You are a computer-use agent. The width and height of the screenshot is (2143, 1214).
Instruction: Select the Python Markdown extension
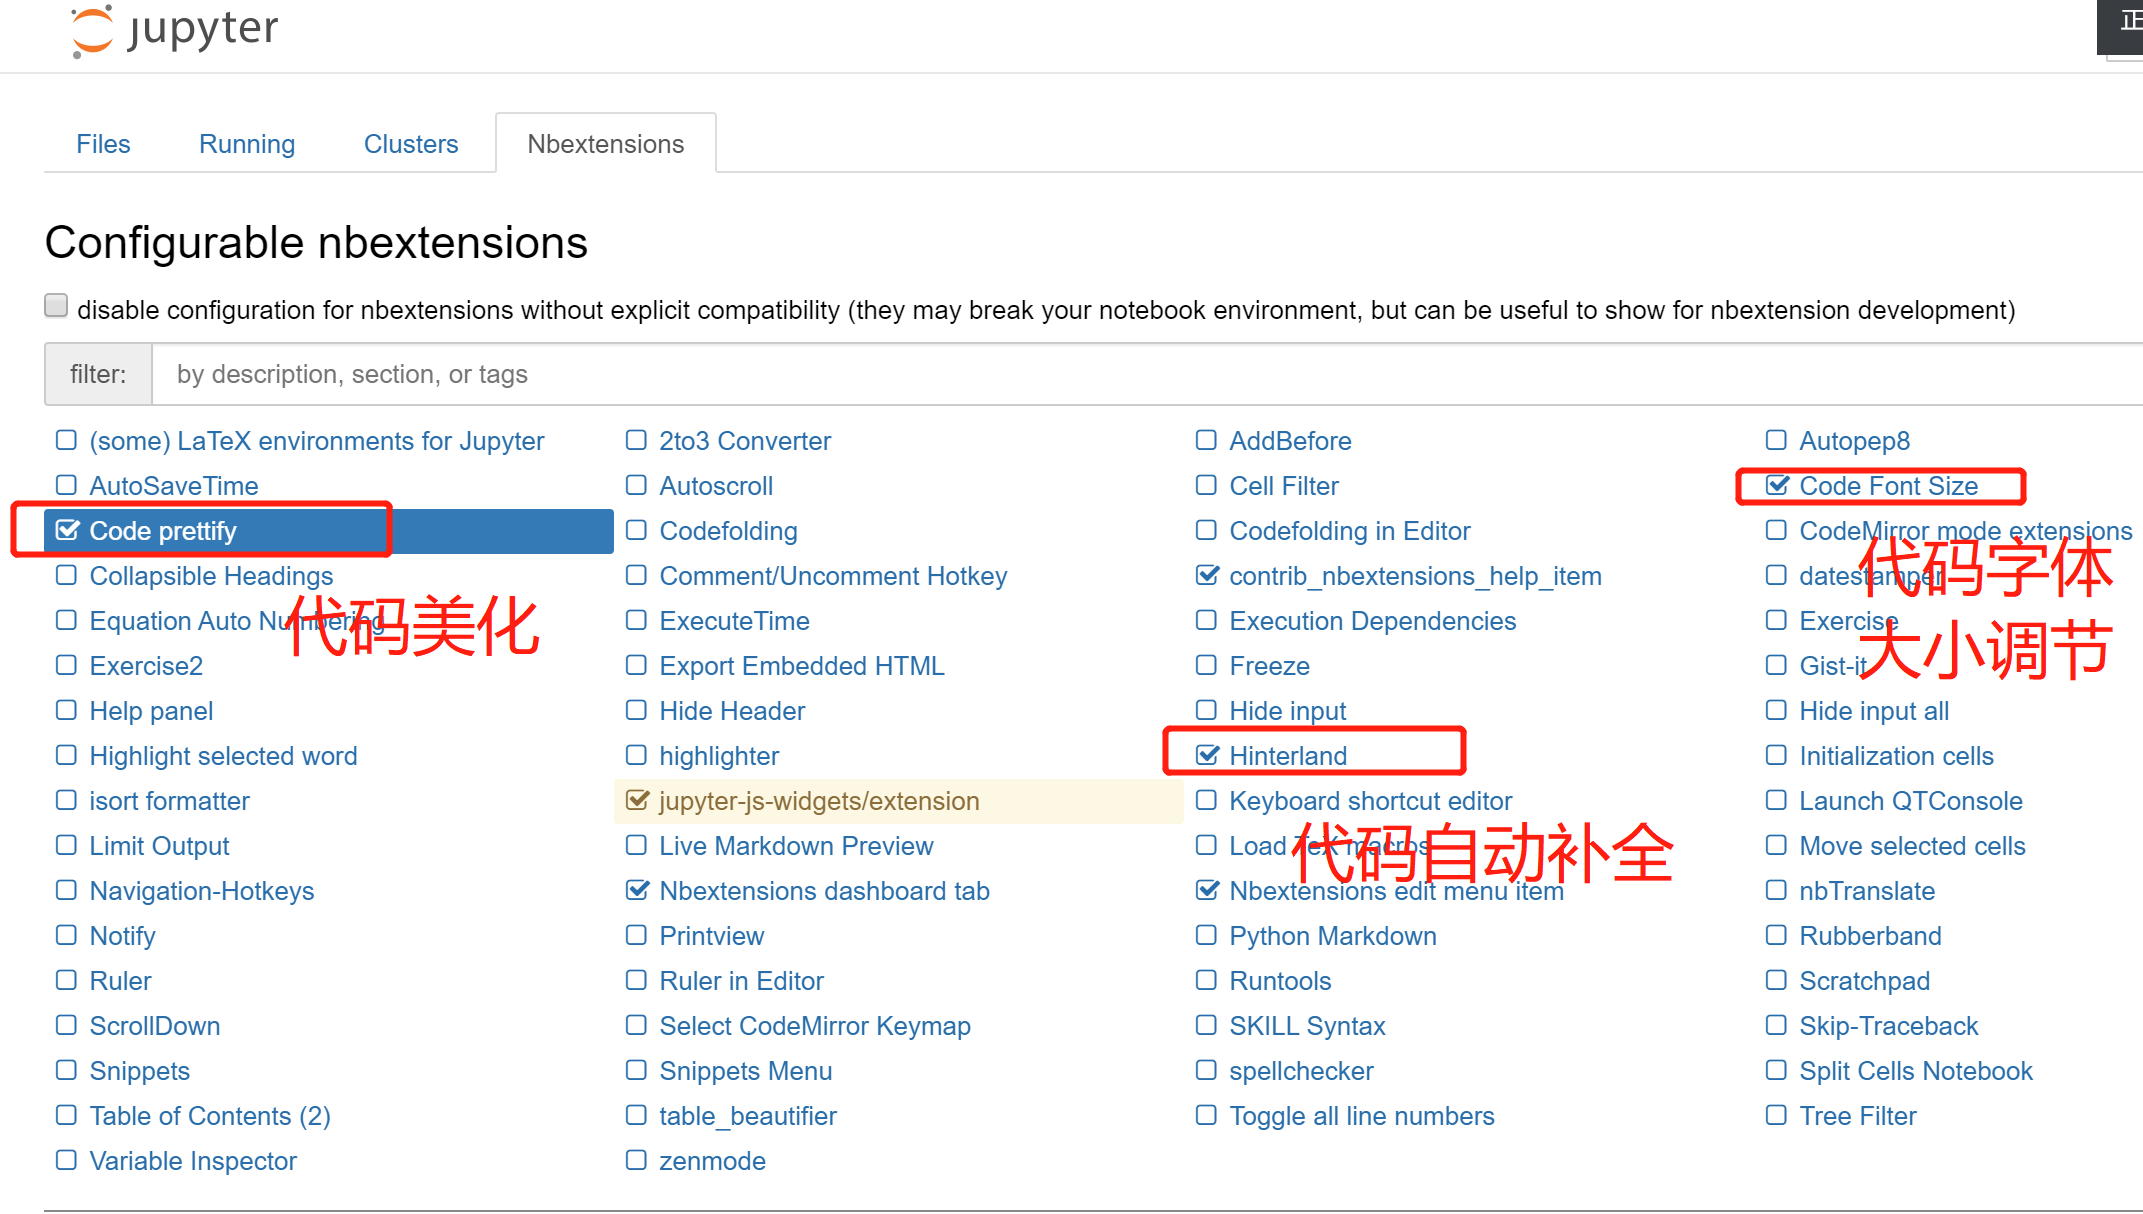[1332, 936]
